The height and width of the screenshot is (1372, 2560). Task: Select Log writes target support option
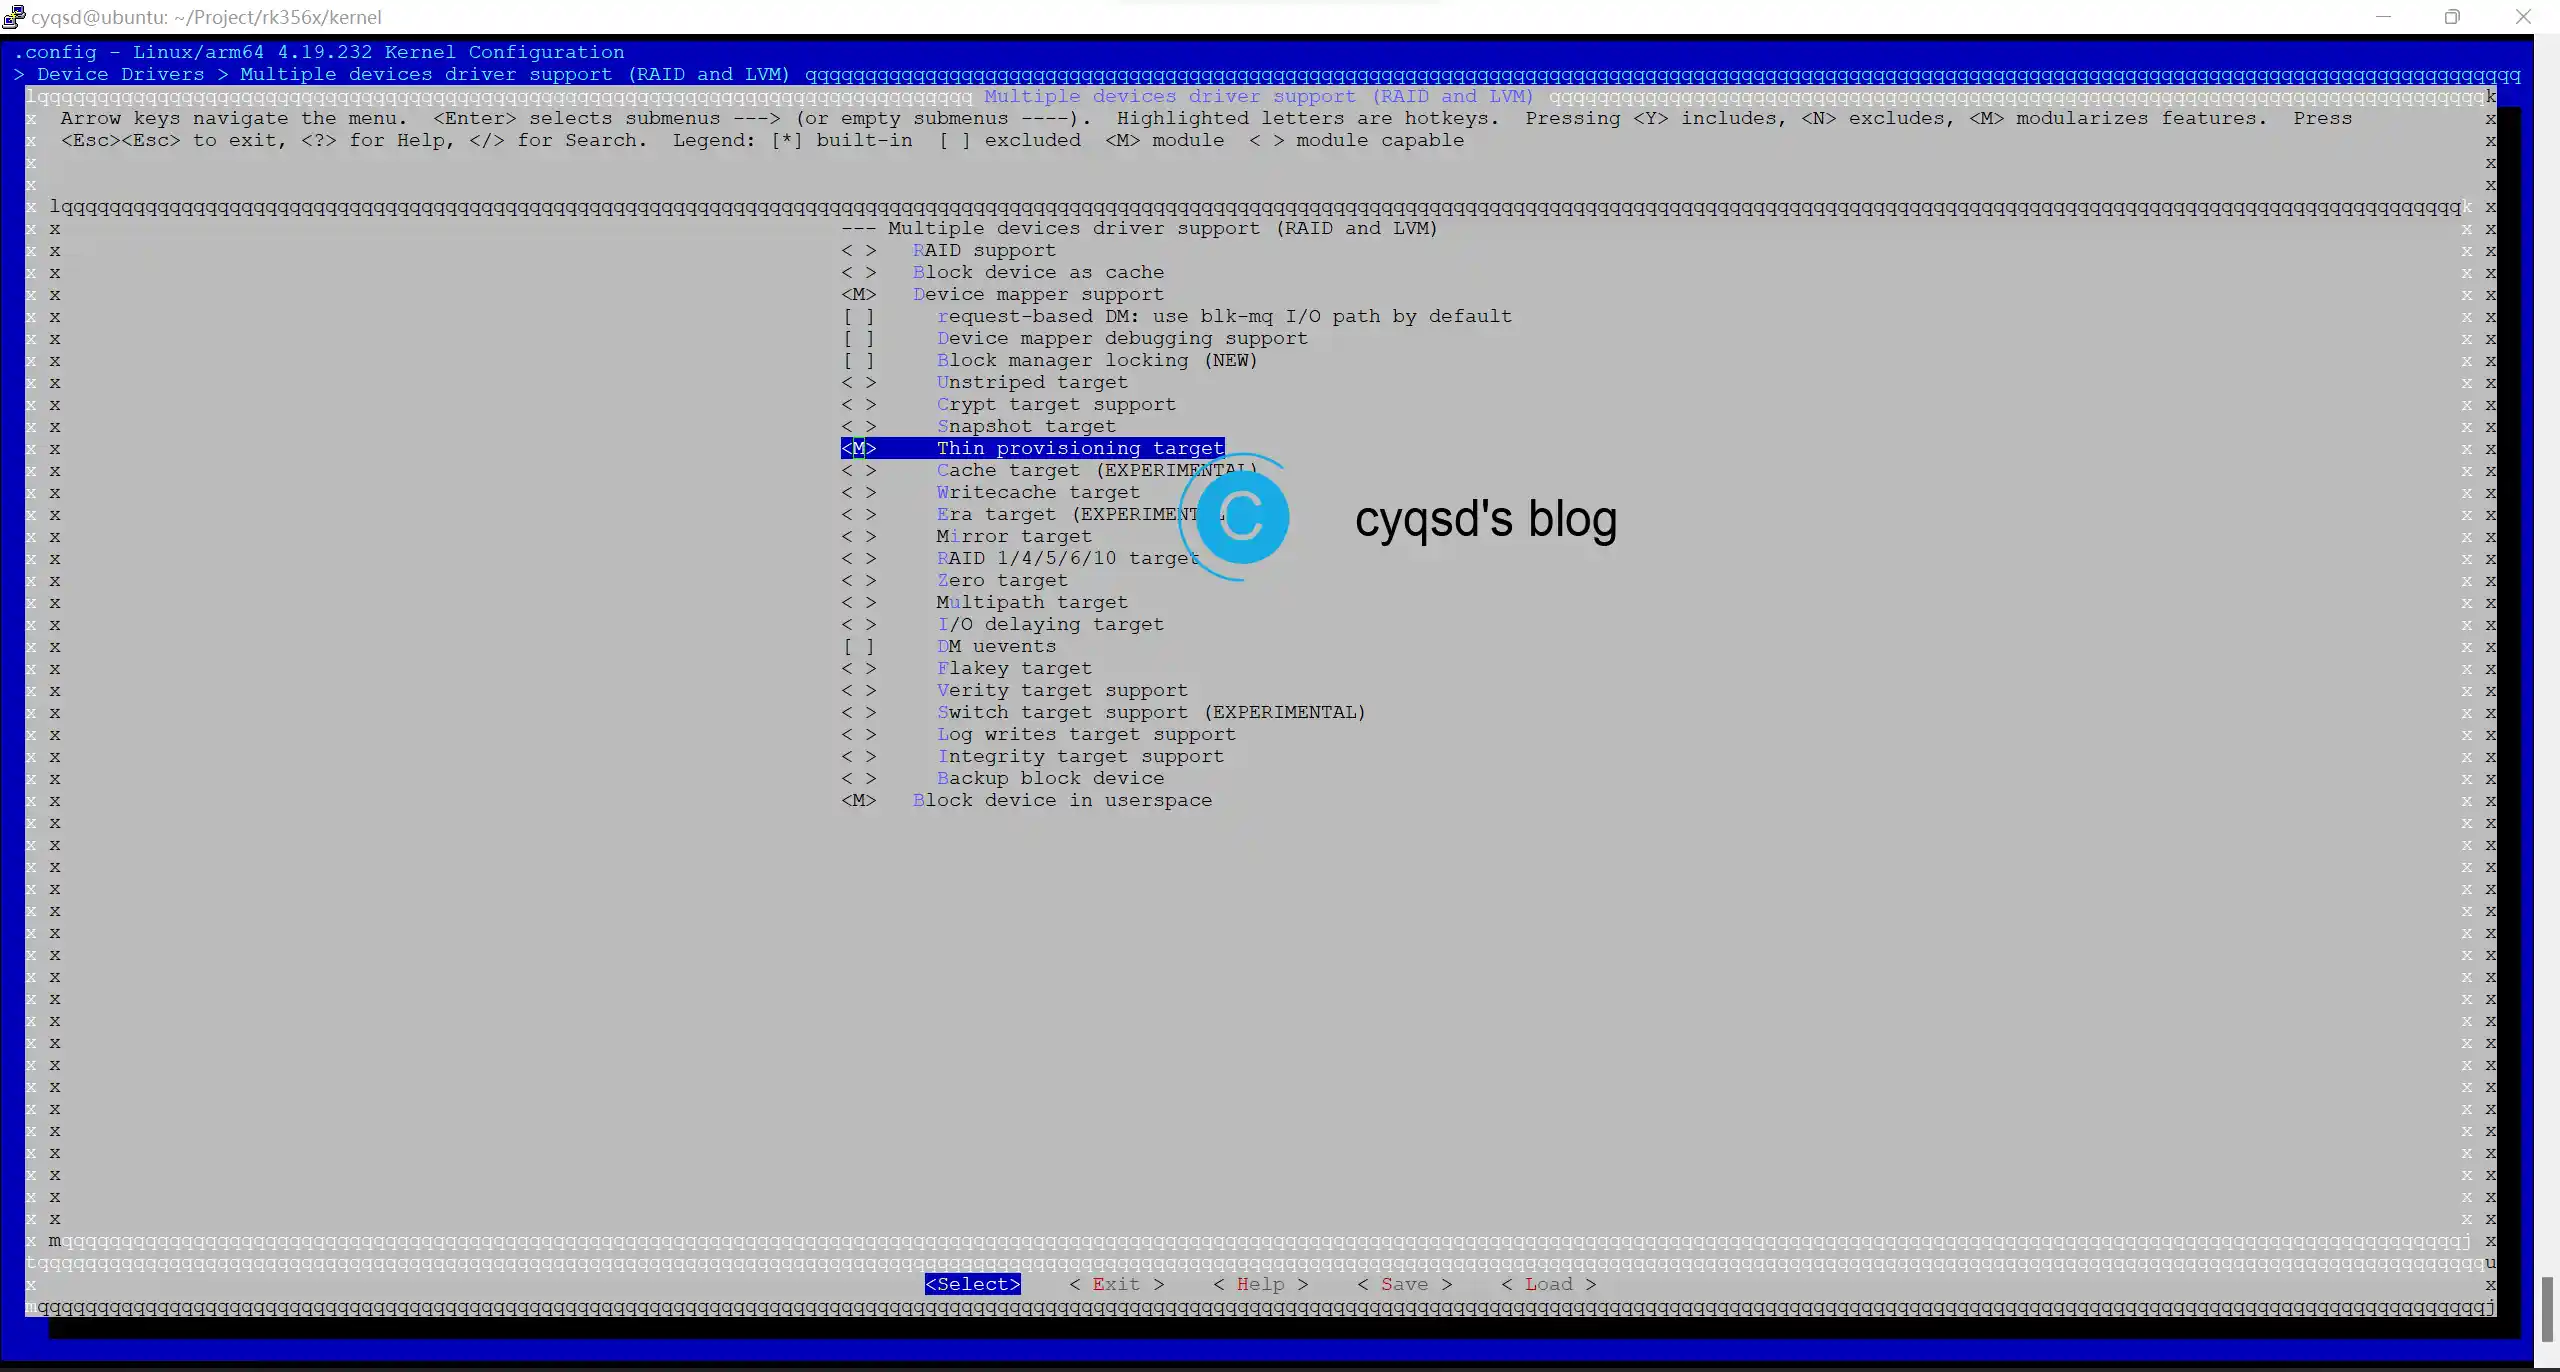[x=1038, y=734]
